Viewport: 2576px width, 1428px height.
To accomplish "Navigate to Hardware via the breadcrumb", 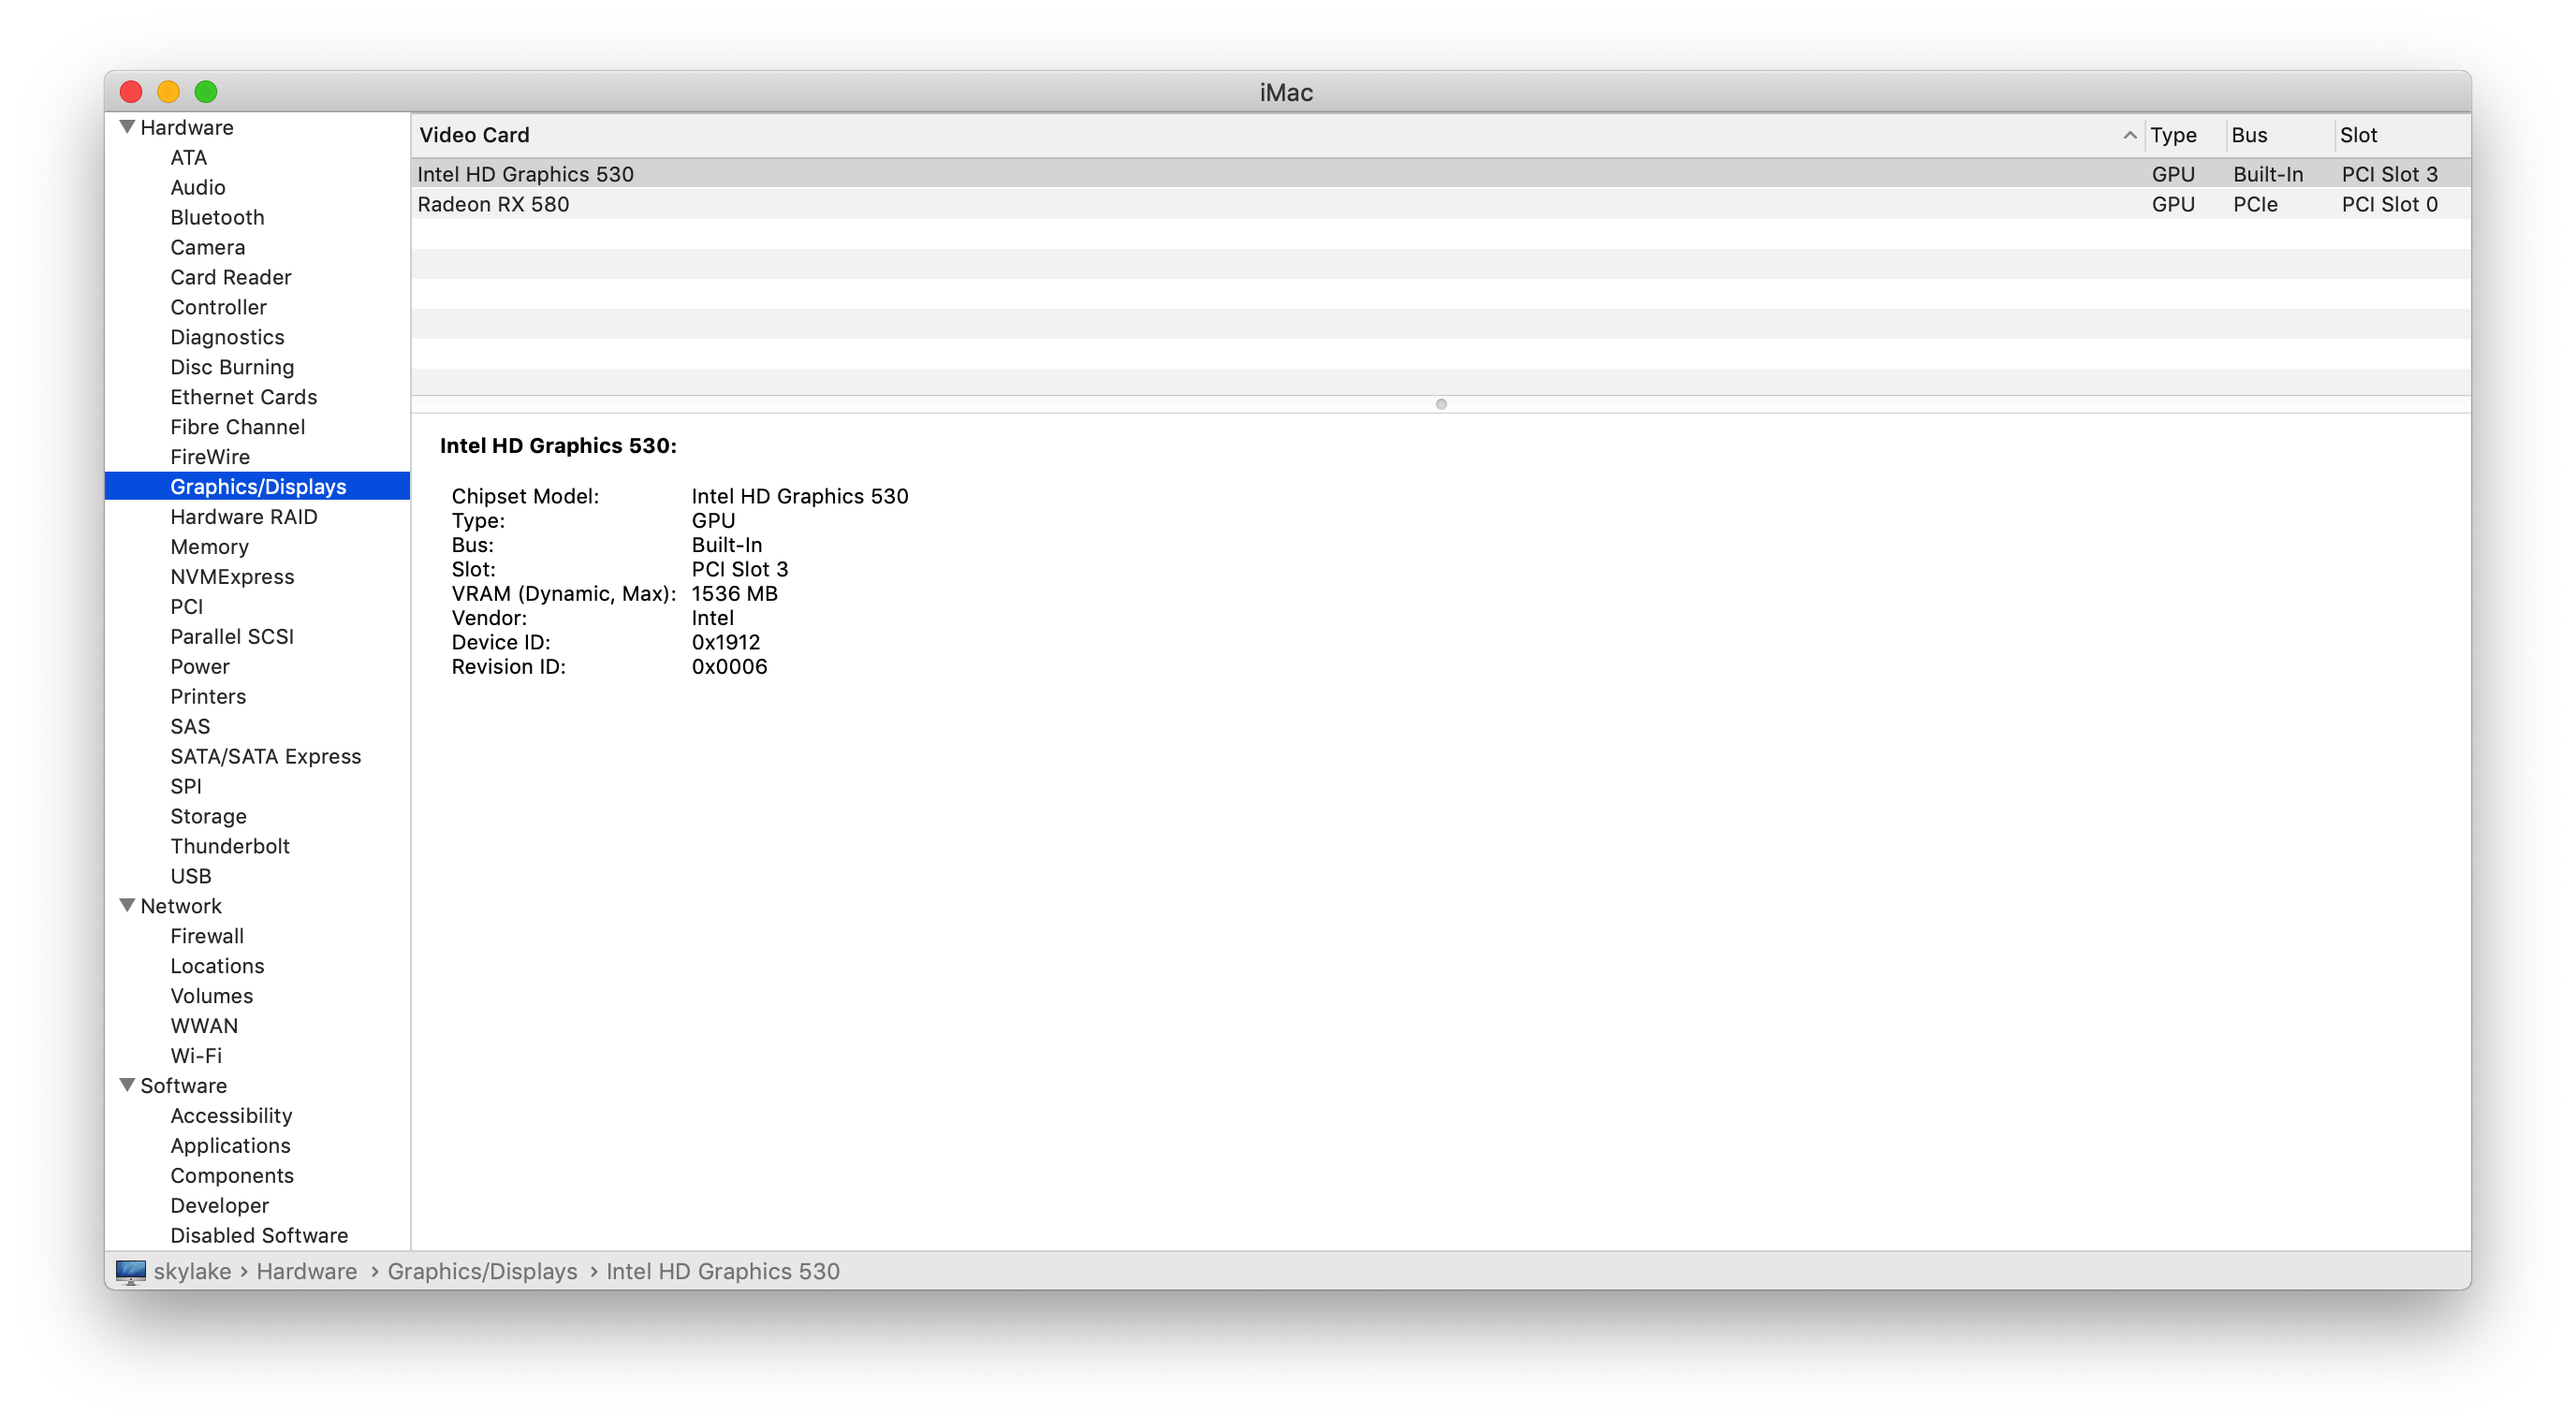I will (307, 1271).
